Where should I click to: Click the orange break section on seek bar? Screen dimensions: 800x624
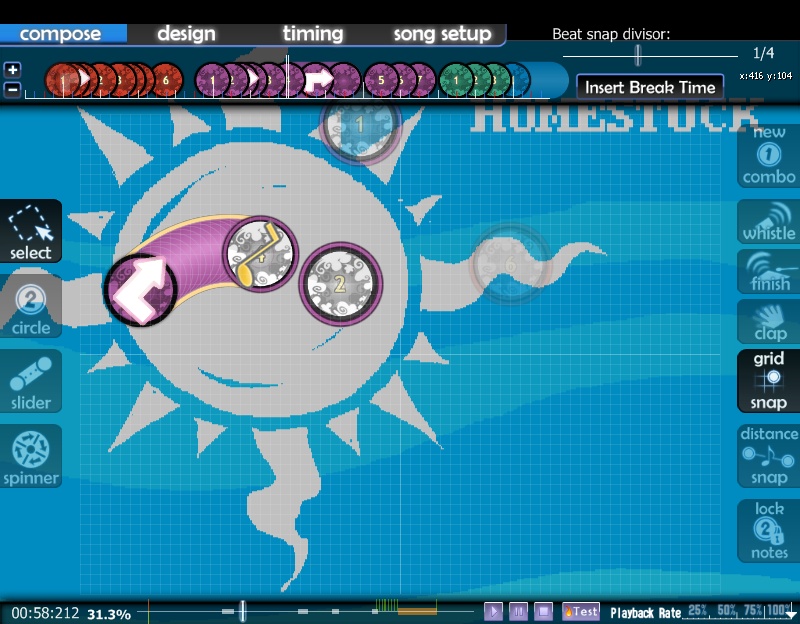[x=417, y=610]
